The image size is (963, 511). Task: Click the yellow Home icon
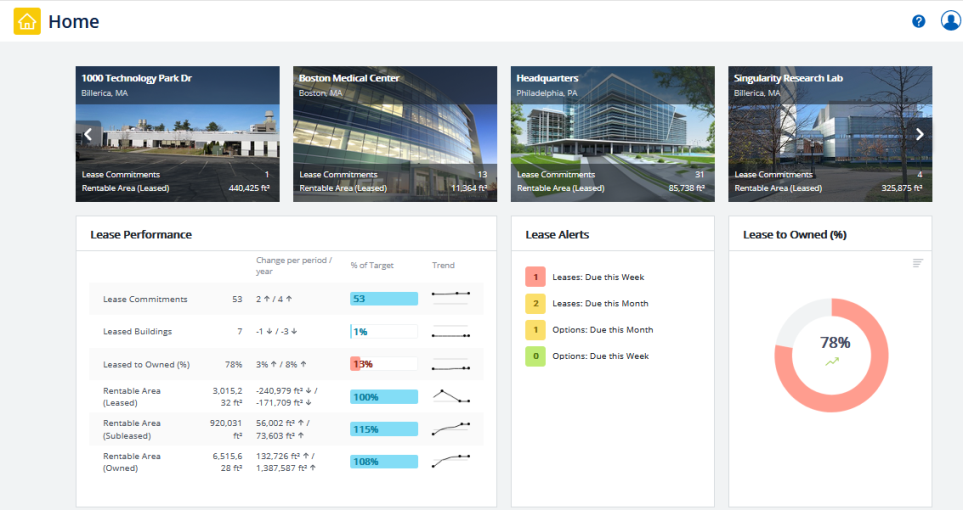27,22
